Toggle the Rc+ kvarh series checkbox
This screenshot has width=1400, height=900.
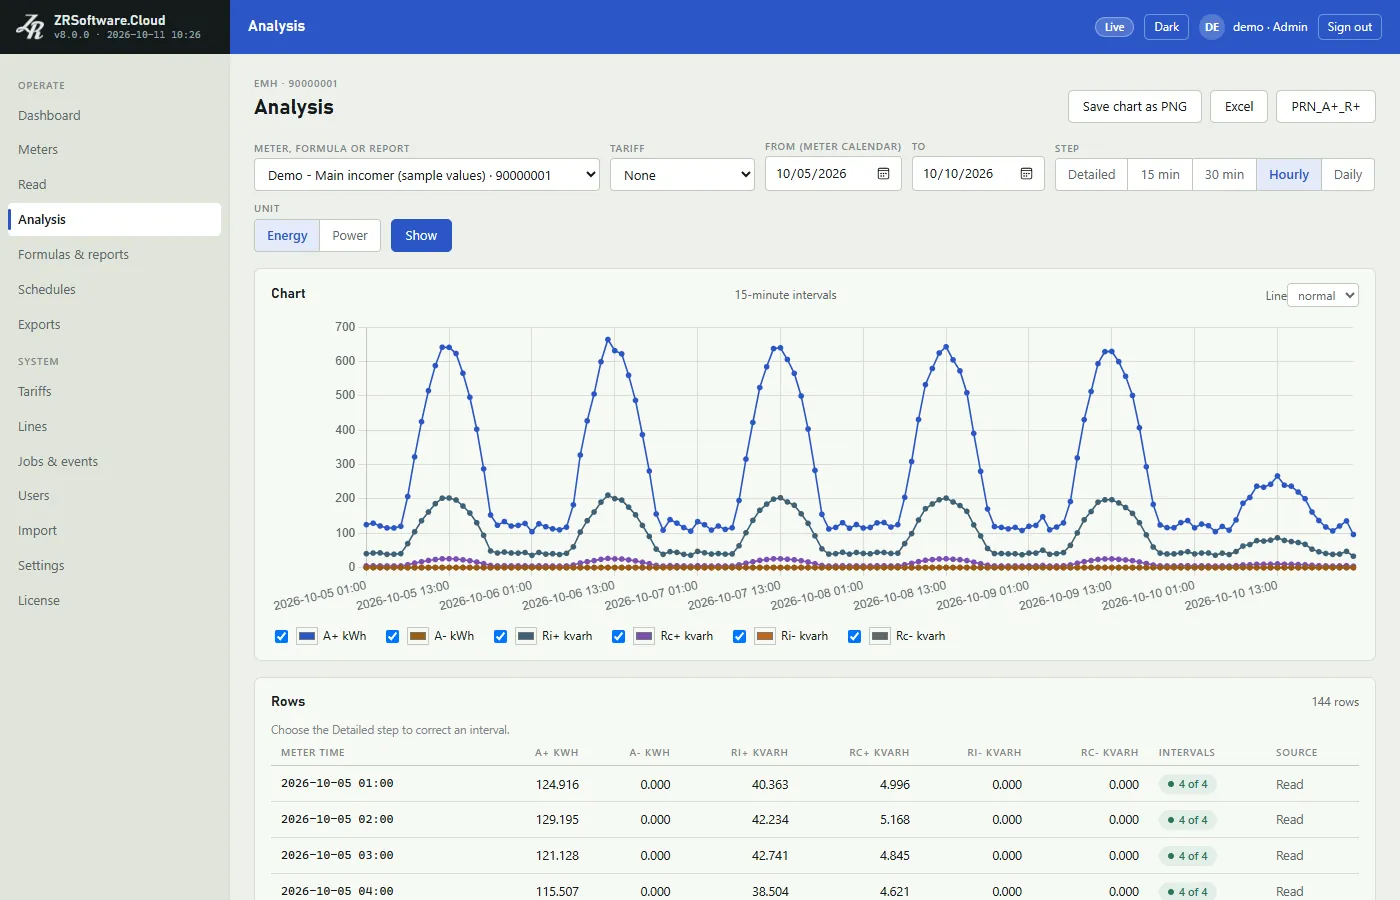pos(619,636)
